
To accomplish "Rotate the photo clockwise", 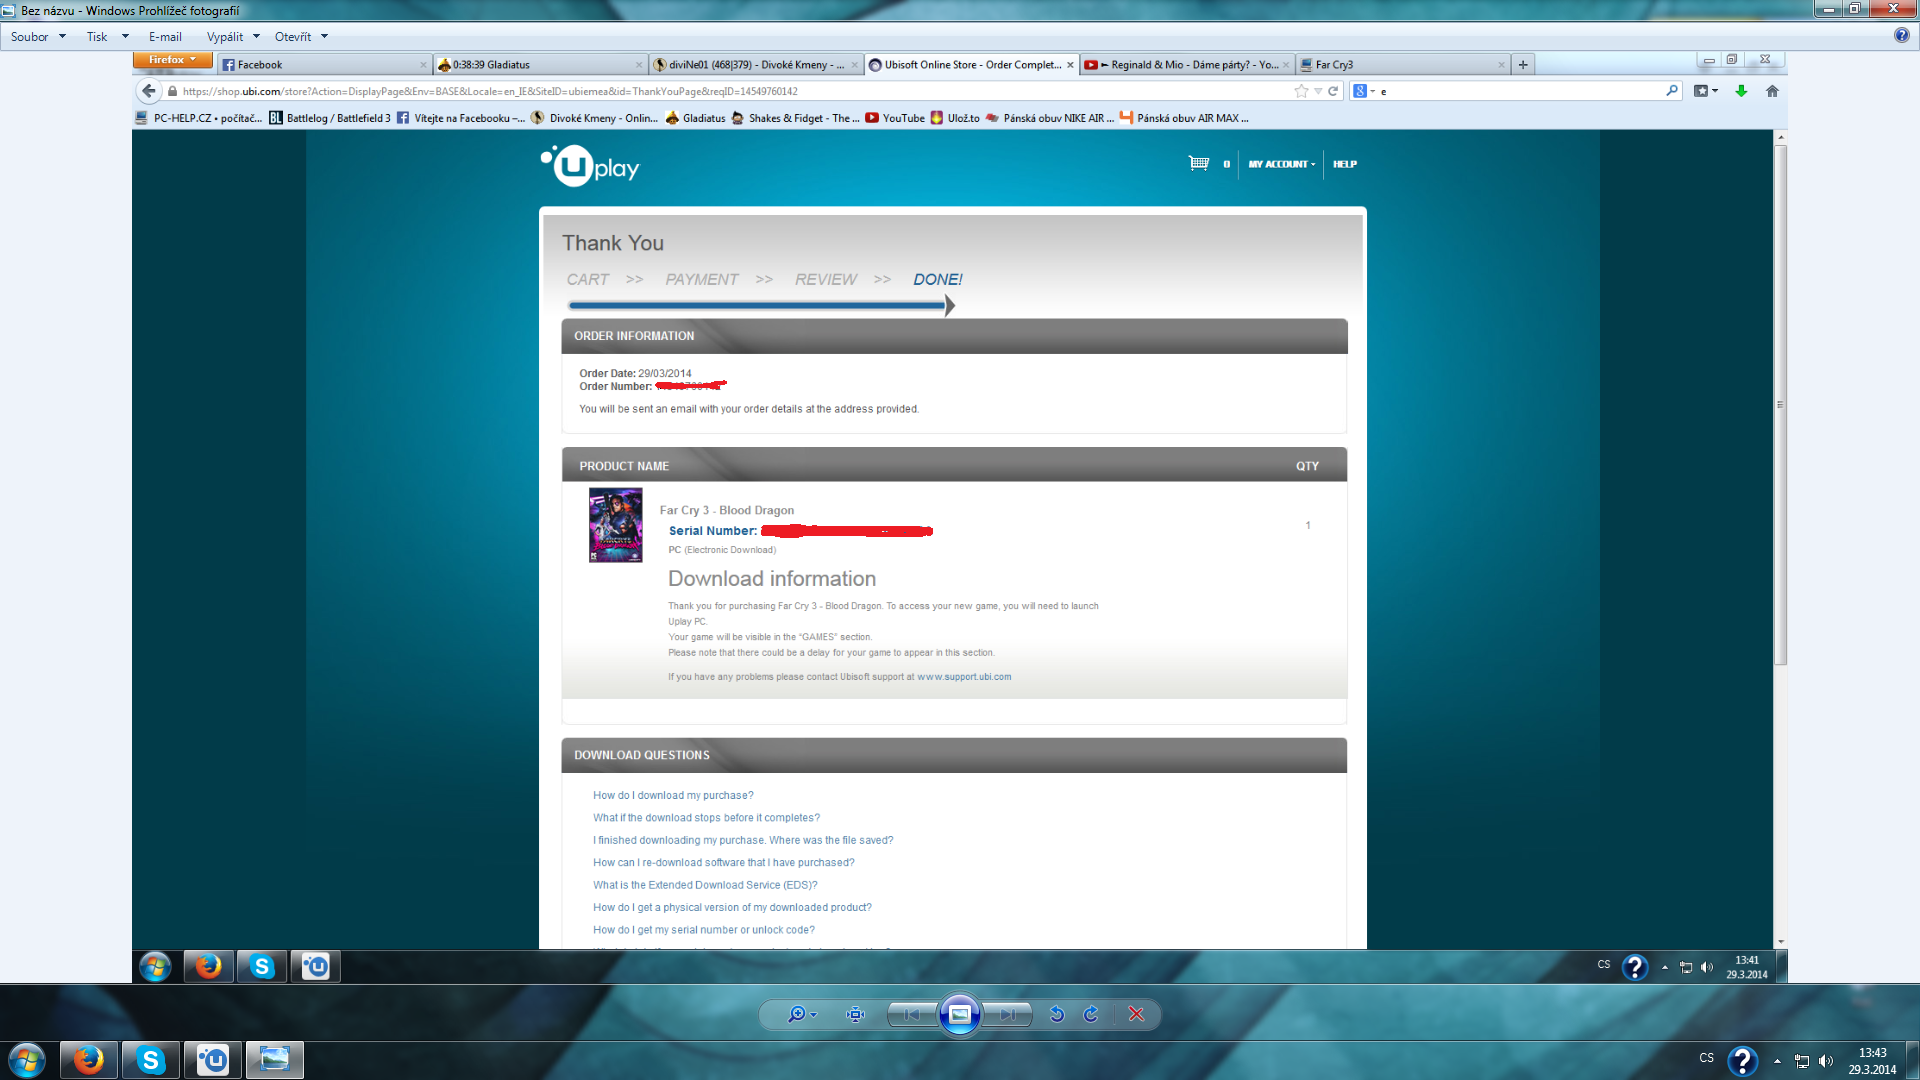I will (x=1091, y=1014).
